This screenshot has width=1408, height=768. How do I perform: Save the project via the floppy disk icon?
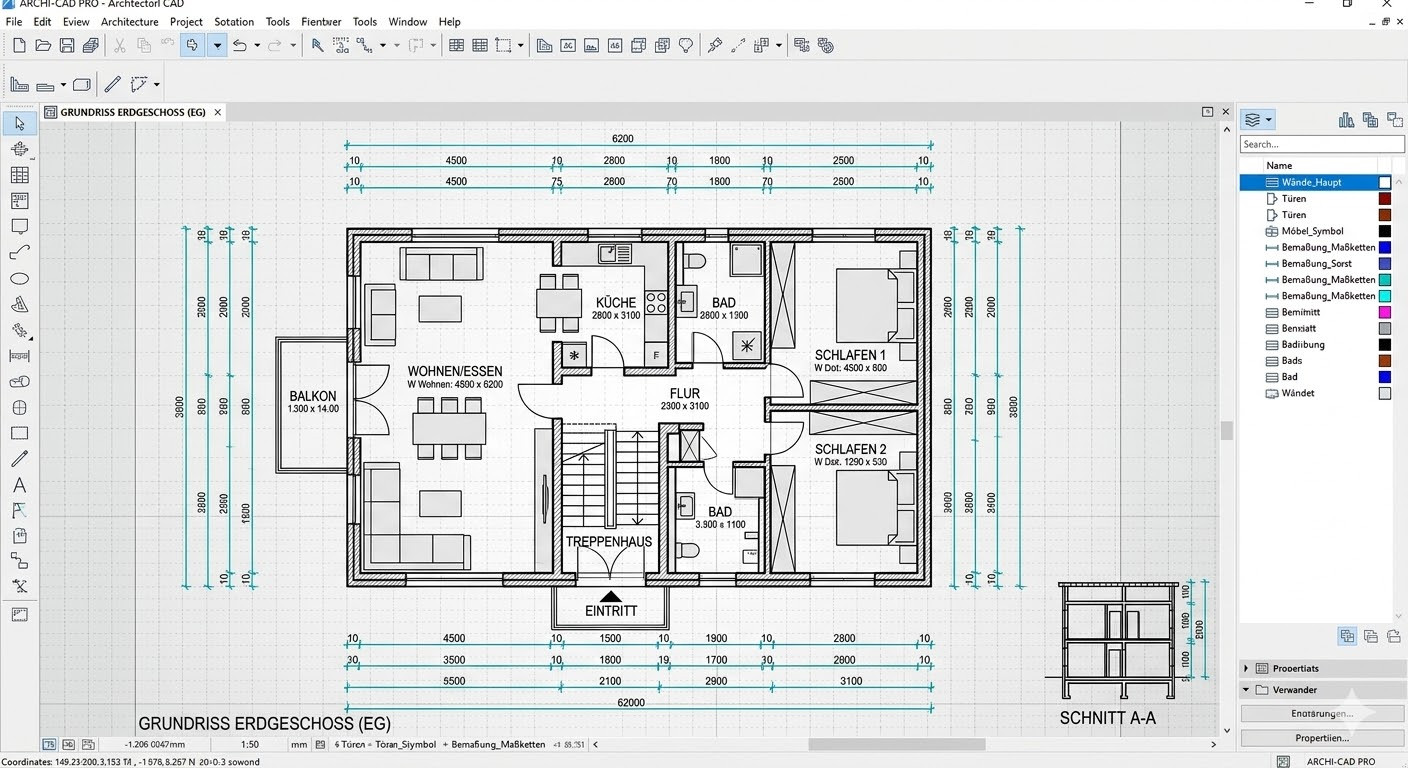click(66, 45)
